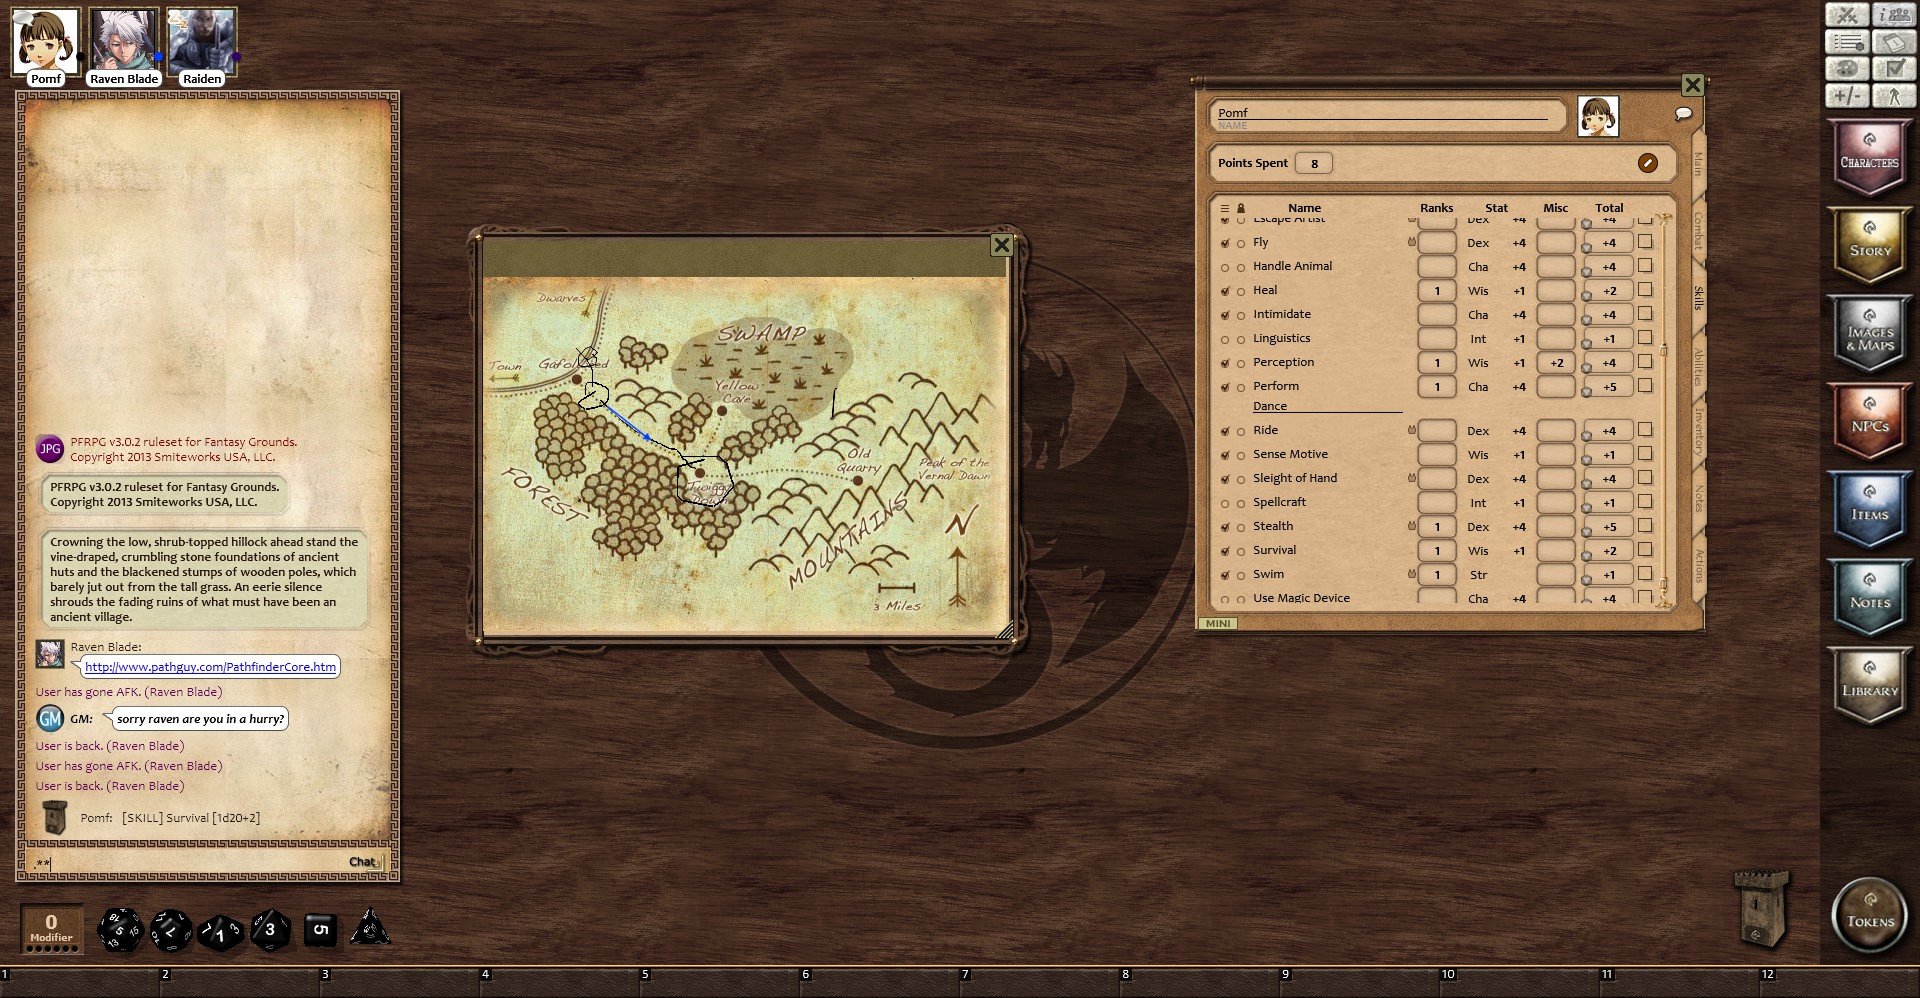
Task: Open the pathguy.com PathfinderCore link in chat
Action: (210, 667)
